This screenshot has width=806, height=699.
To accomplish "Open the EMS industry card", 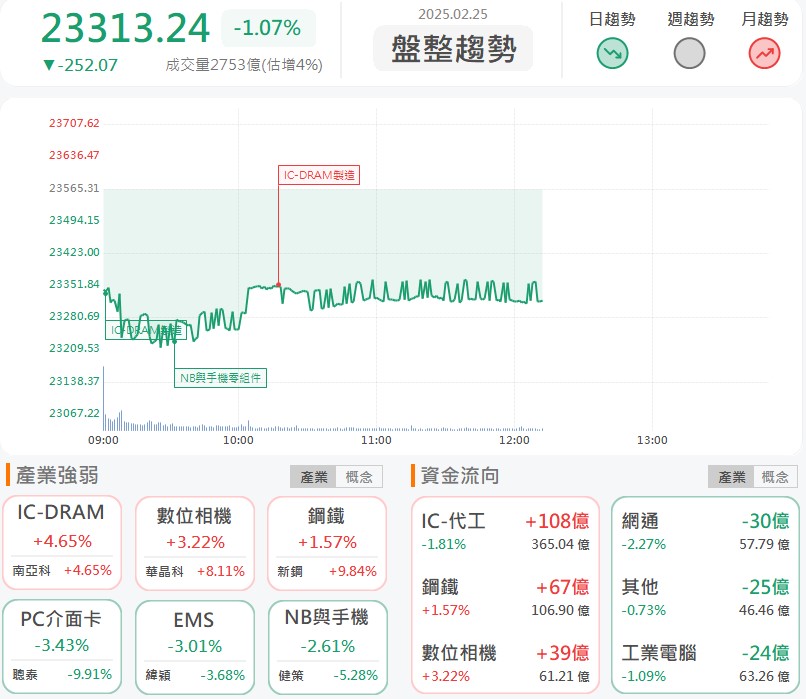I will [194, 645].
